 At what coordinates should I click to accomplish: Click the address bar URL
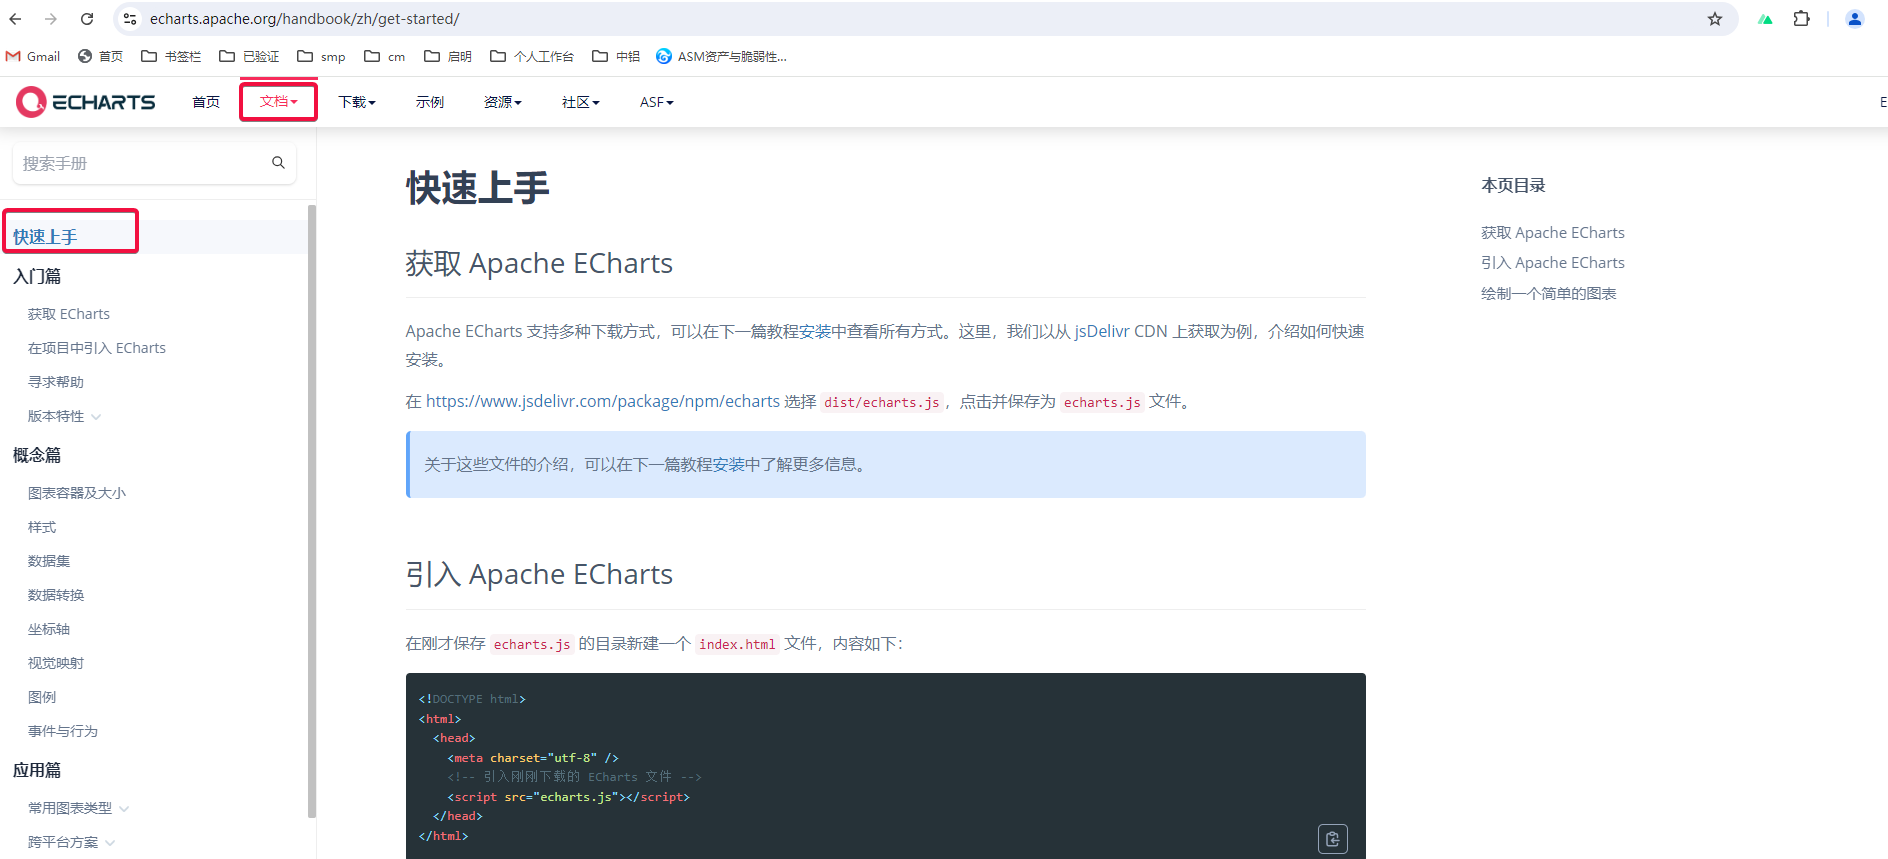[305, 19]
